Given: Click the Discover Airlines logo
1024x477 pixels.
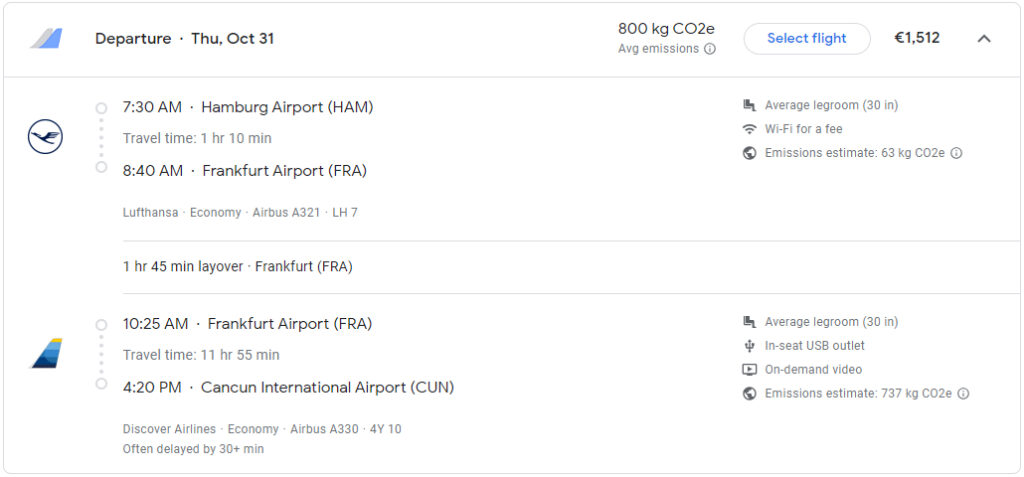Looking at the screenshot, I should point(46,354).
